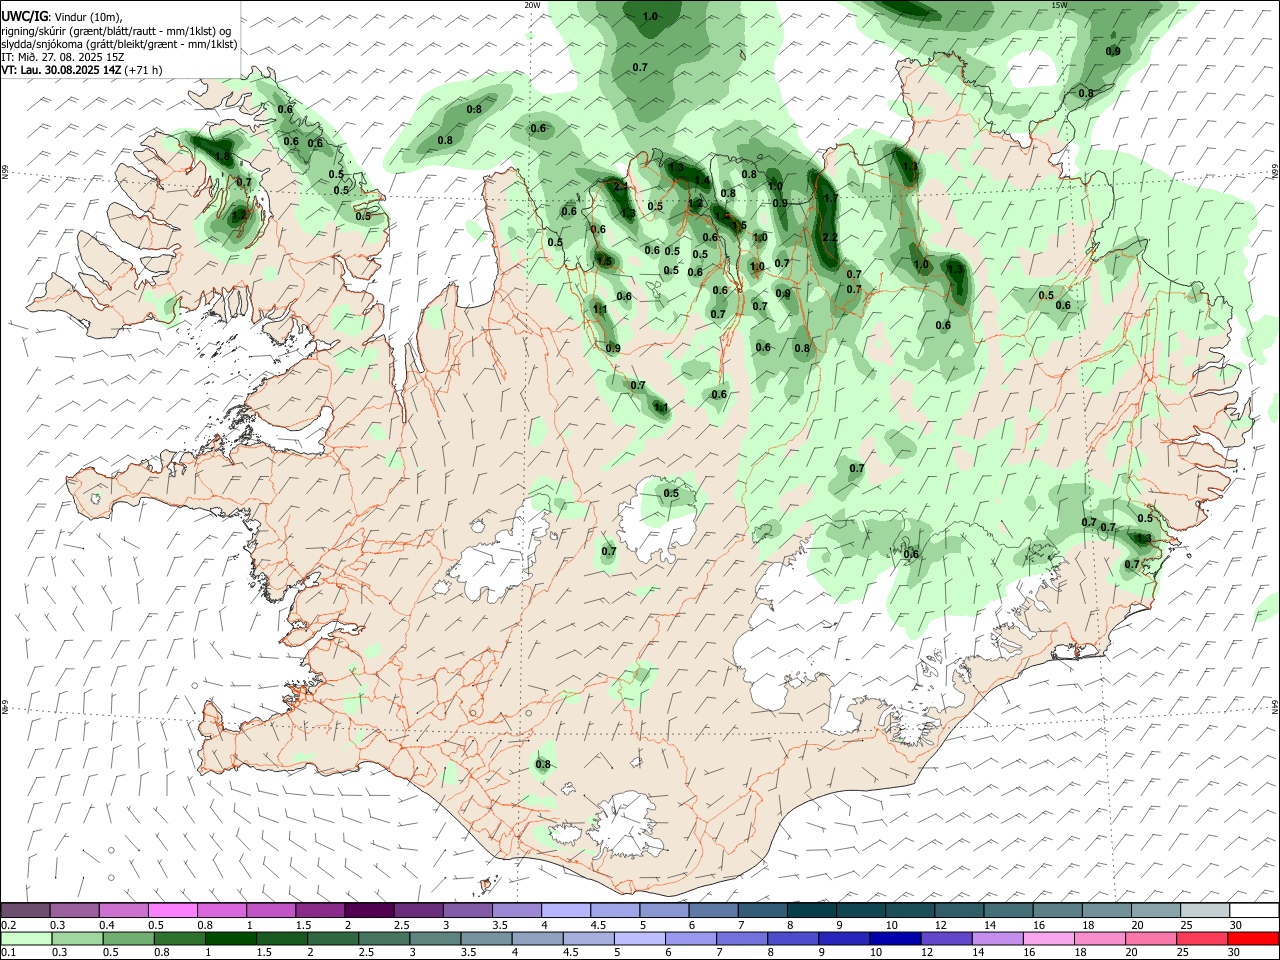1280x960 pixels.
Task: Click the 1.7 precipitation value on the map
Action: pos(829,199)
